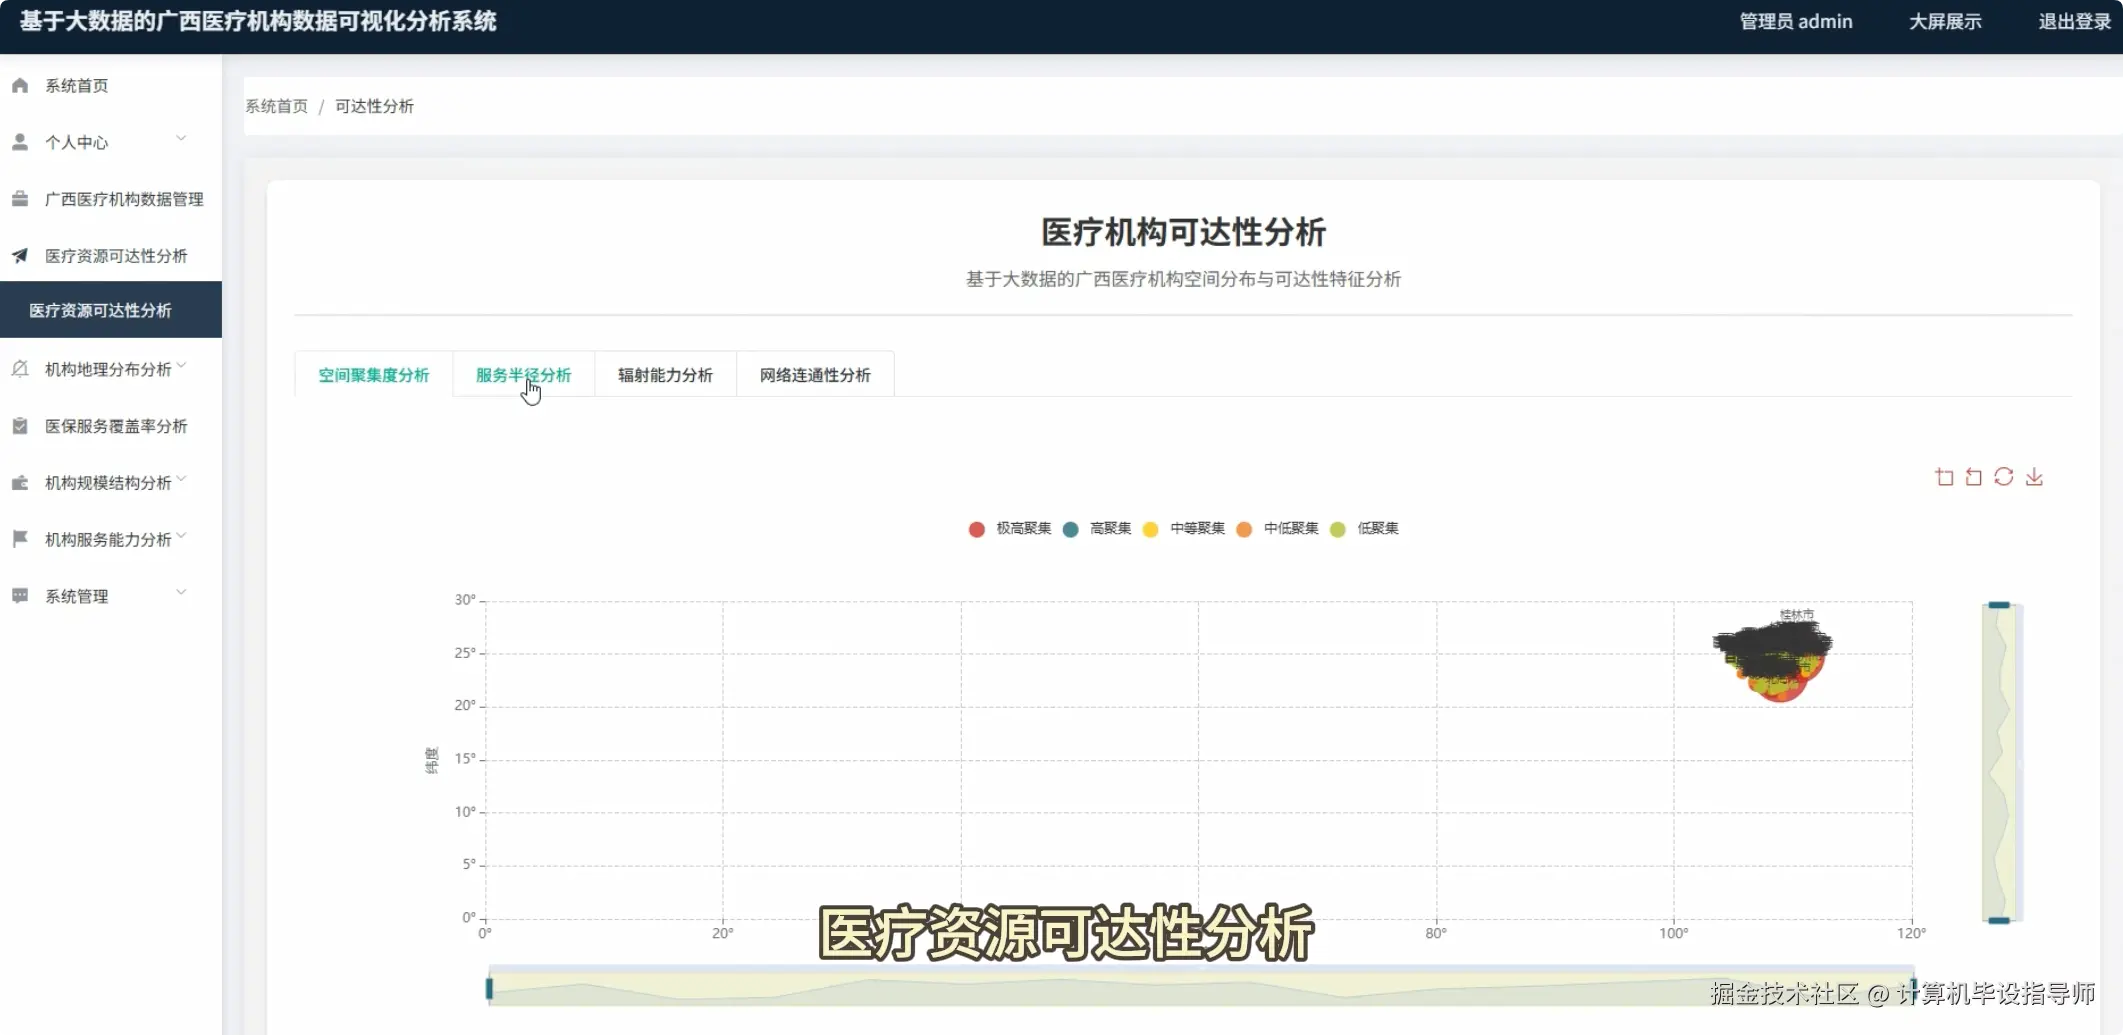Expand the 系统管理 menu chevron

coord(181,593)
